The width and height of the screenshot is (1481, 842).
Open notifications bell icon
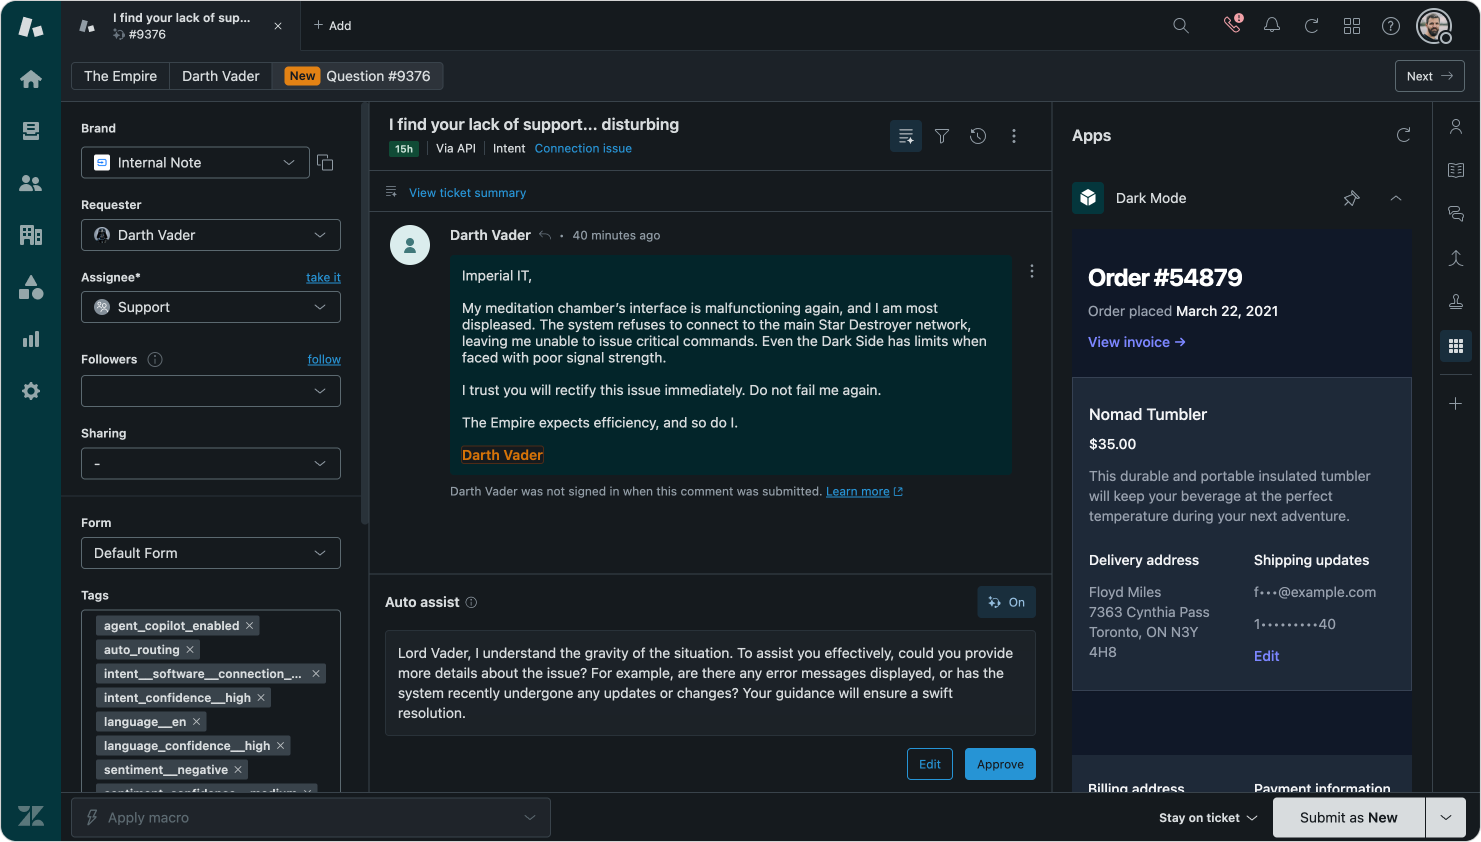pos(1272,26)
